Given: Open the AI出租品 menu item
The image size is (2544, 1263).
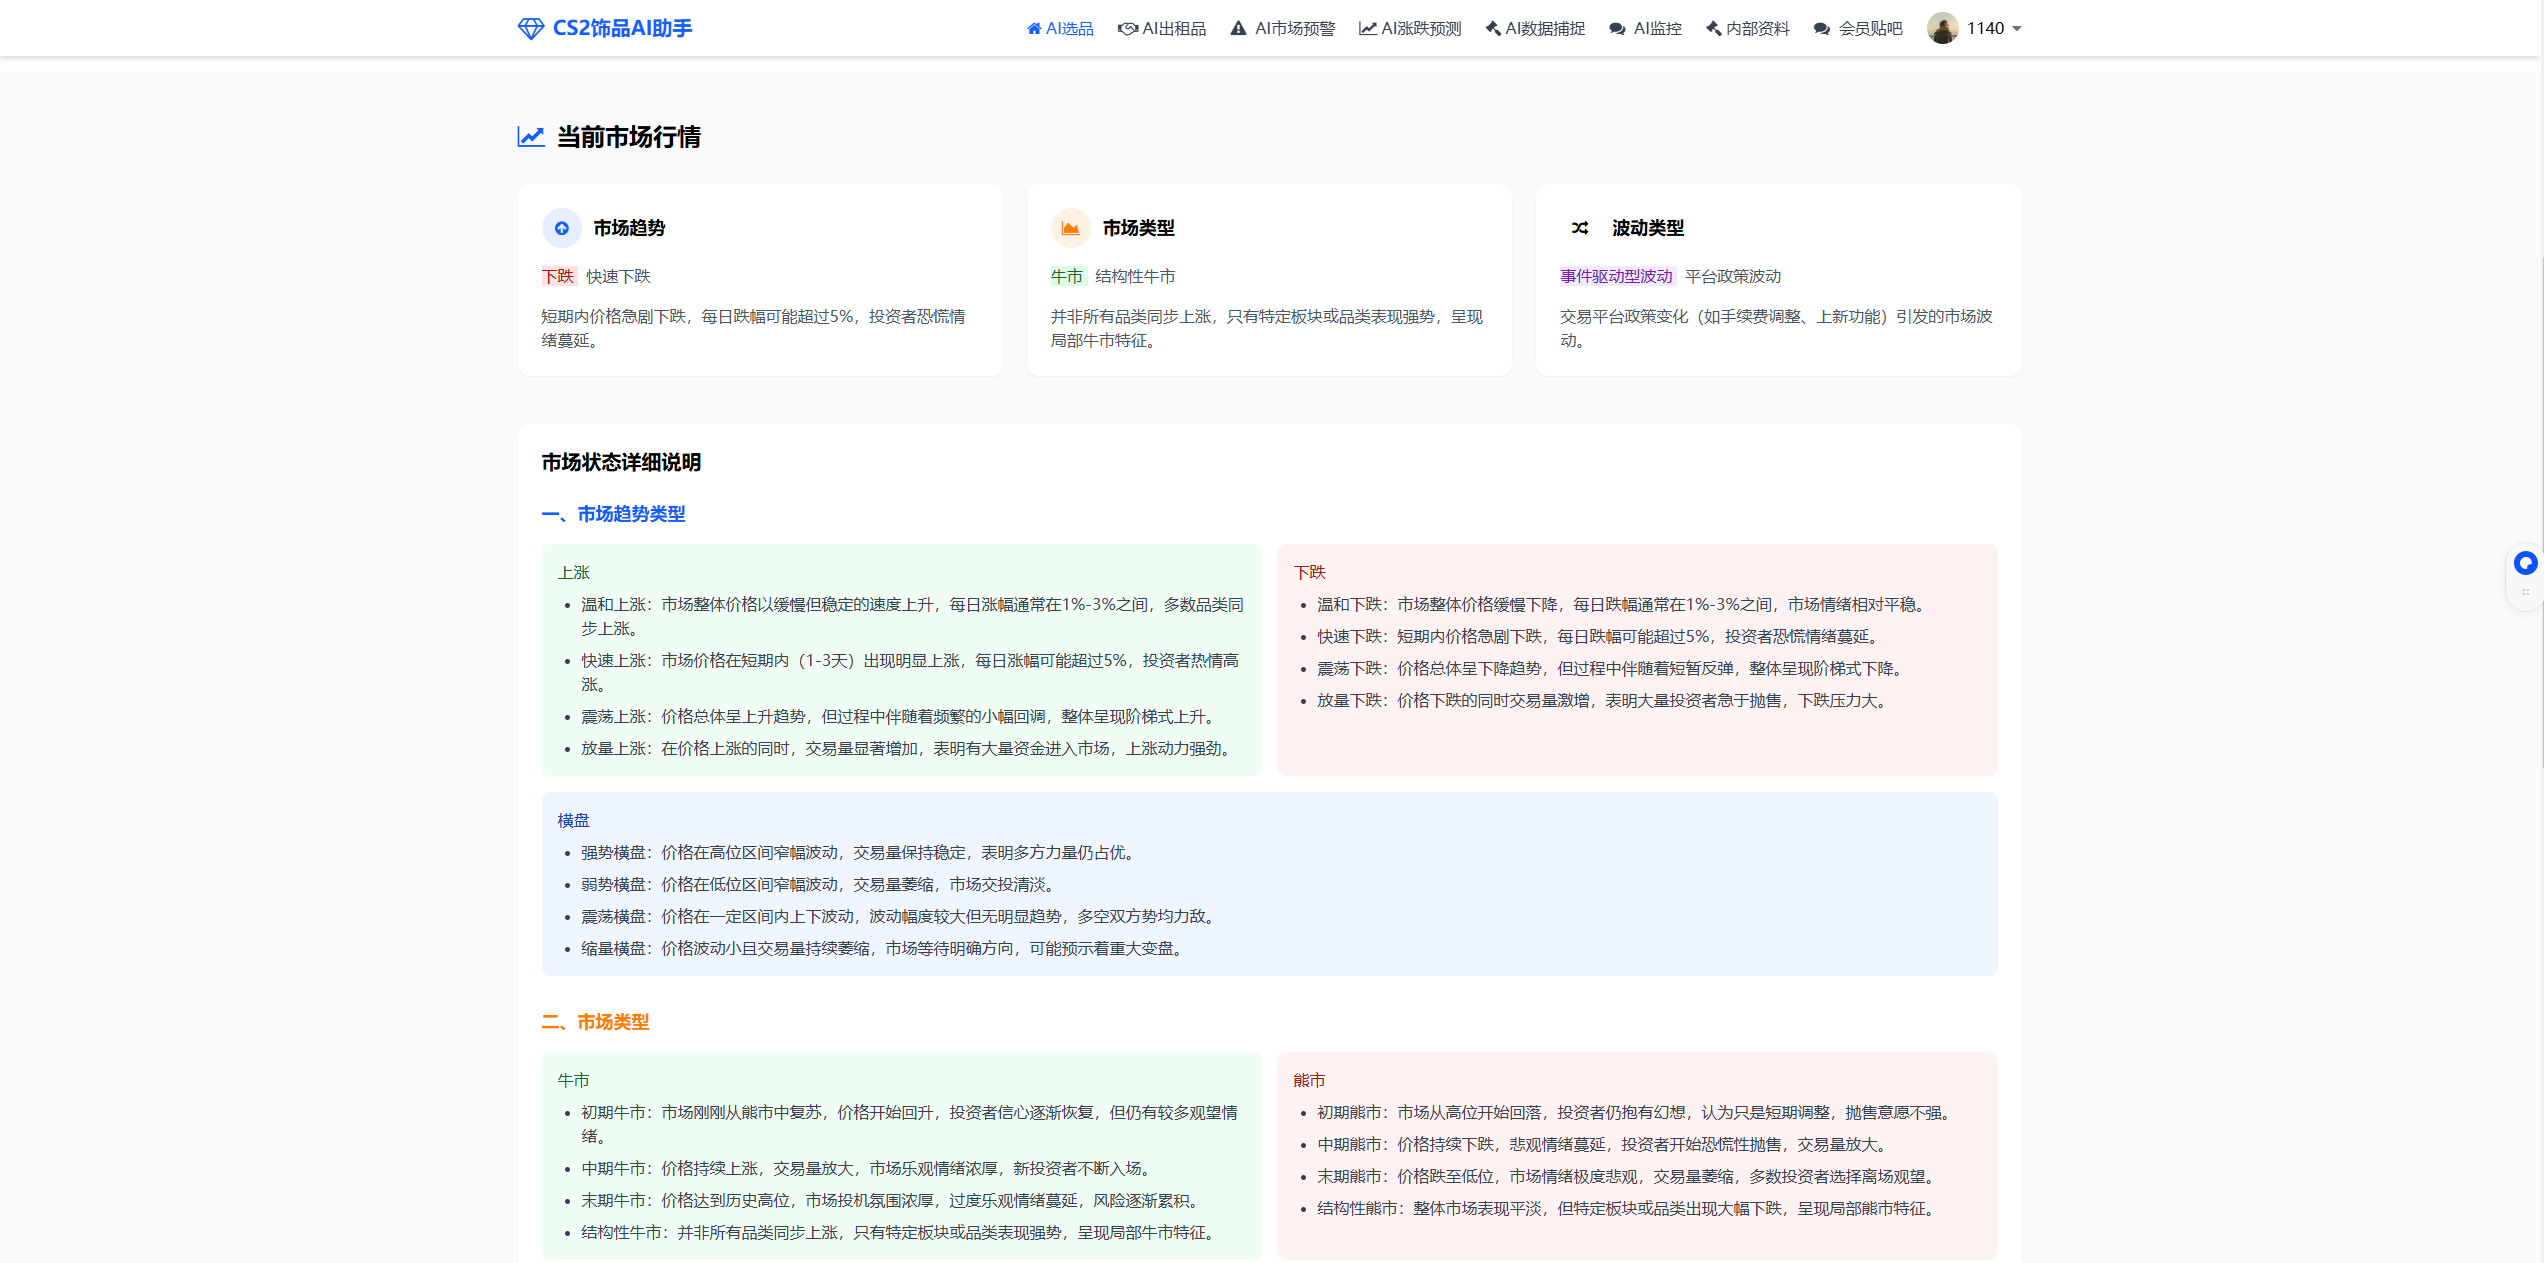Looking at the screenshot, I should 1173,28.
